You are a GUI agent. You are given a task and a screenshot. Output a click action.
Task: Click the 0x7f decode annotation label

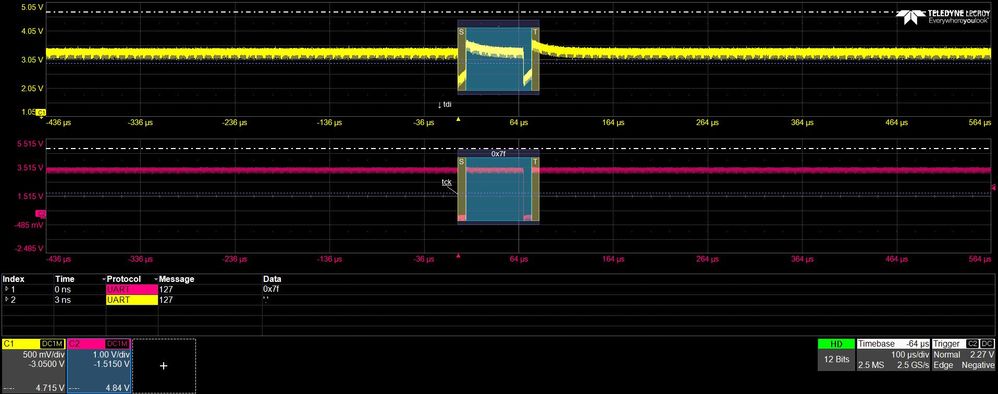click(x=498, y=153)
